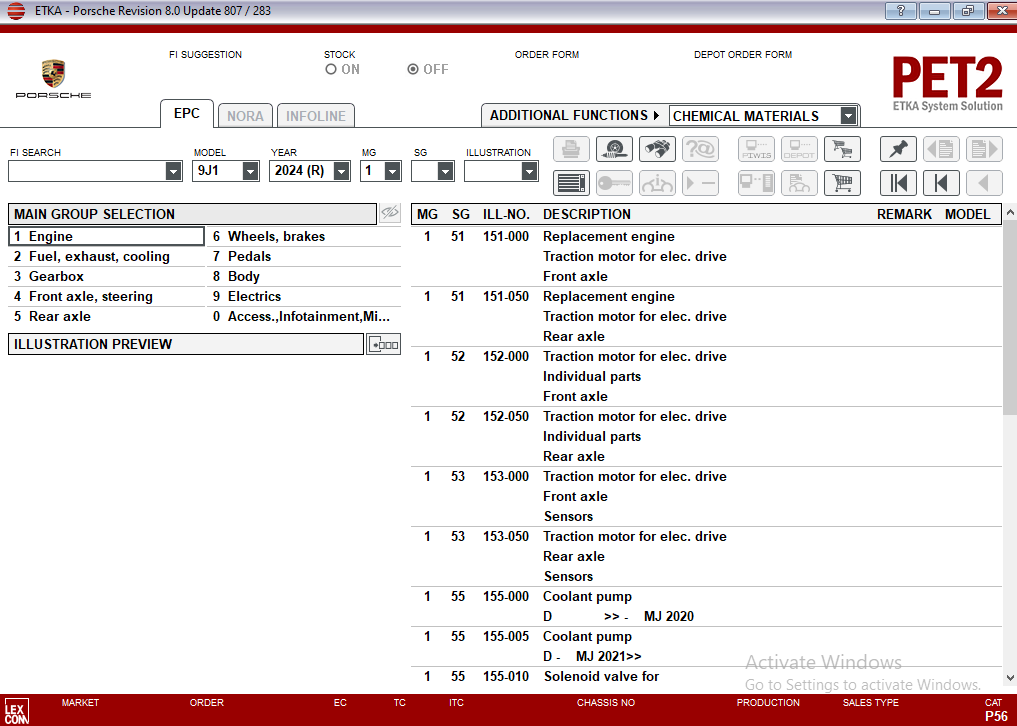
Task: Select main group 4 Front axle, steering
Action: click(106, 296)
